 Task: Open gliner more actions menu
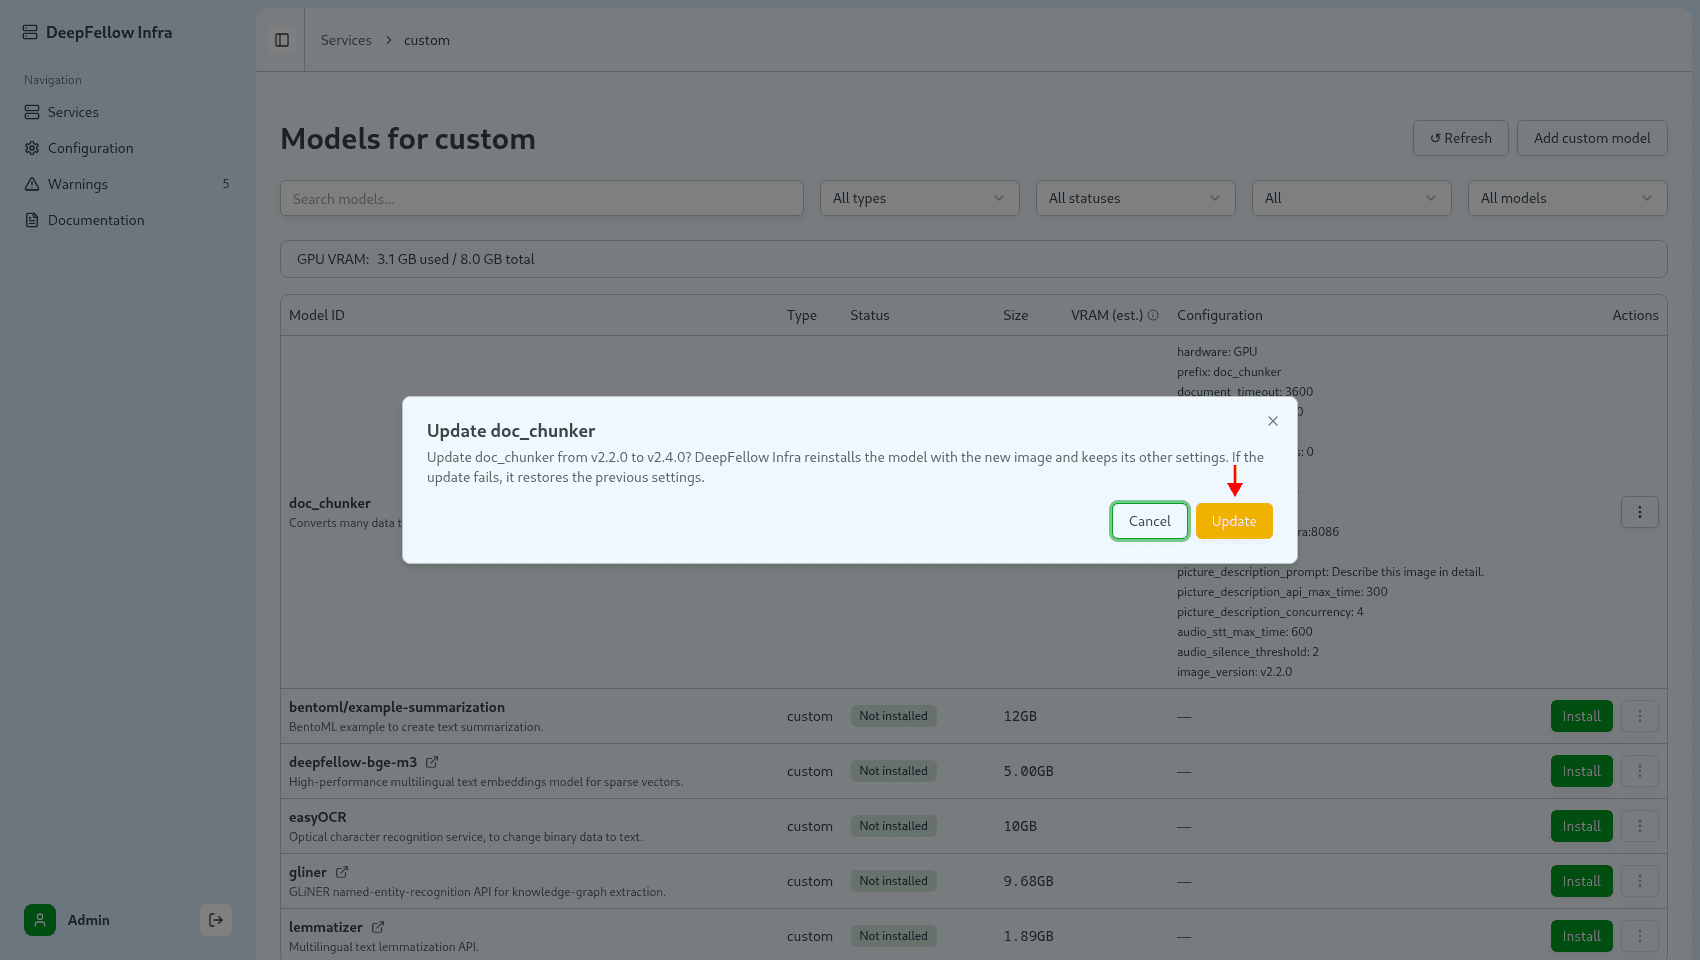click(x=1640, y=881)
